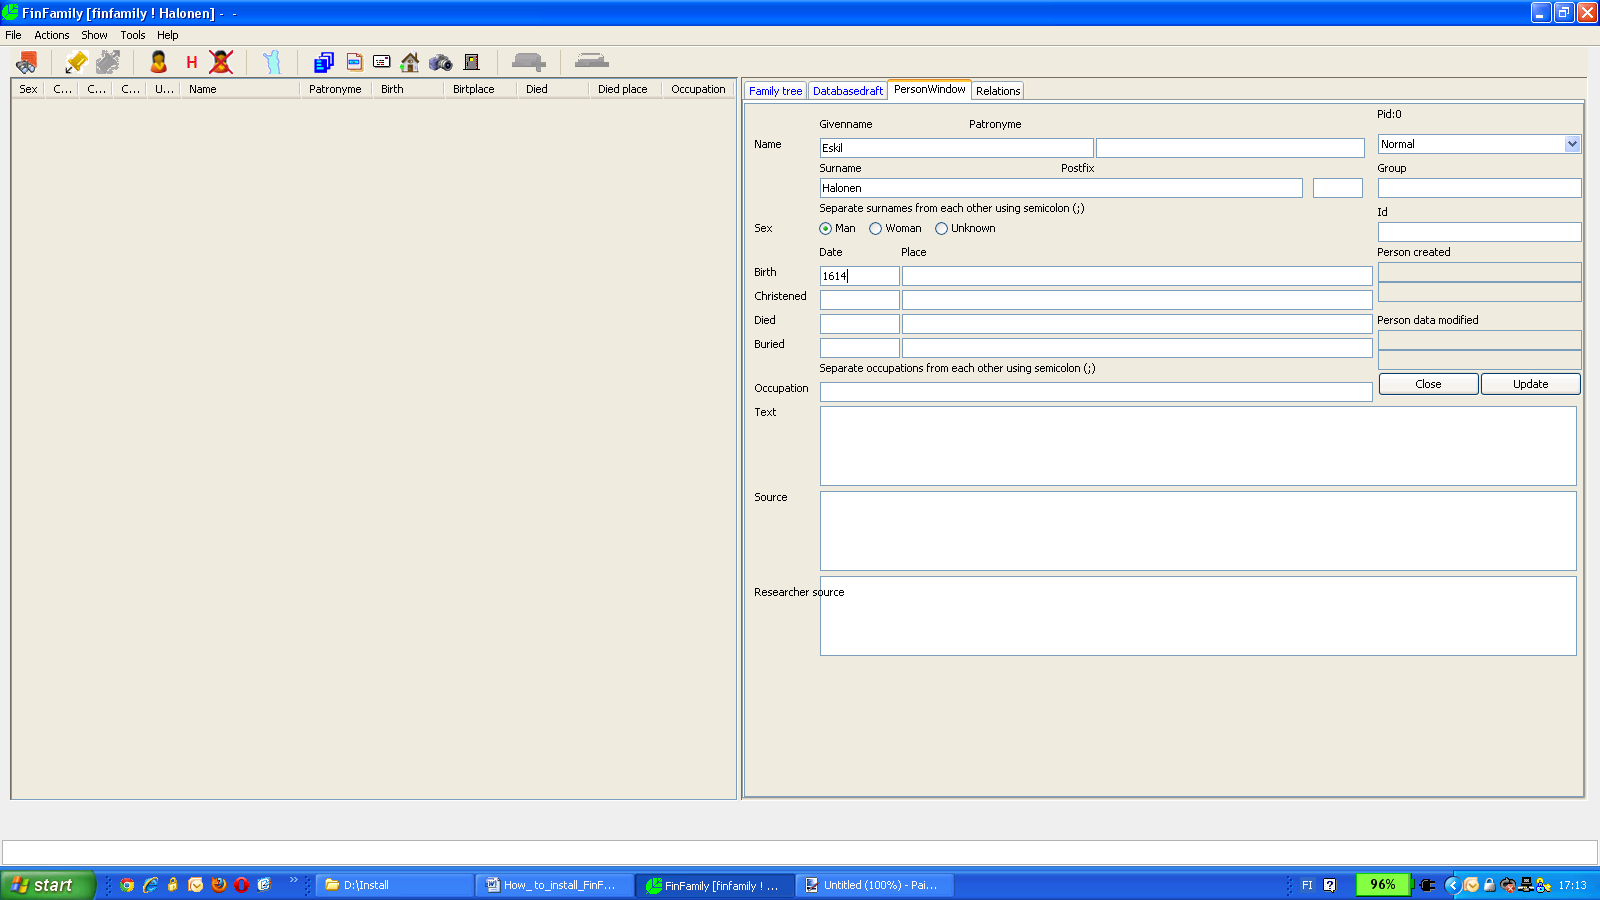
Task: Click the report page toolbar icon
Action: [x=354, y=62]
